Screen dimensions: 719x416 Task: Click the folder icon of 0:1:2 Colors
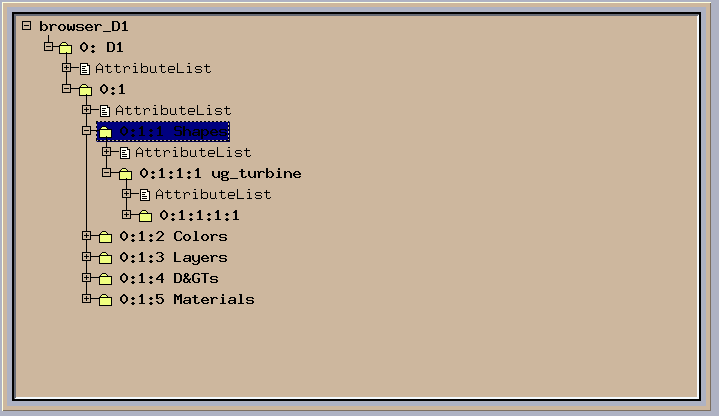coord(105,237)
